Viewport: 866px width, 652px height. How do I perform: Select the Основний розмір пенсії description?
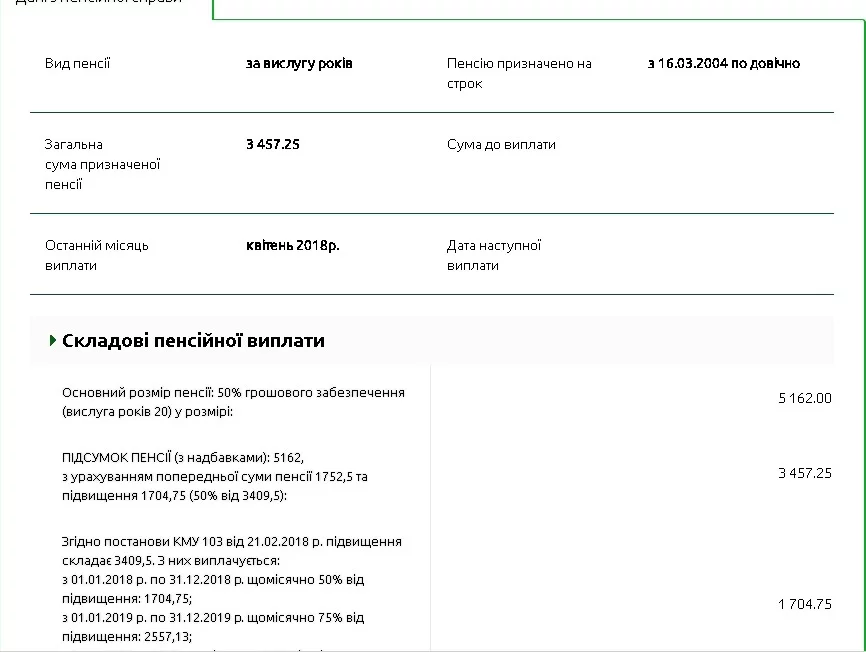tap(233, 402)
